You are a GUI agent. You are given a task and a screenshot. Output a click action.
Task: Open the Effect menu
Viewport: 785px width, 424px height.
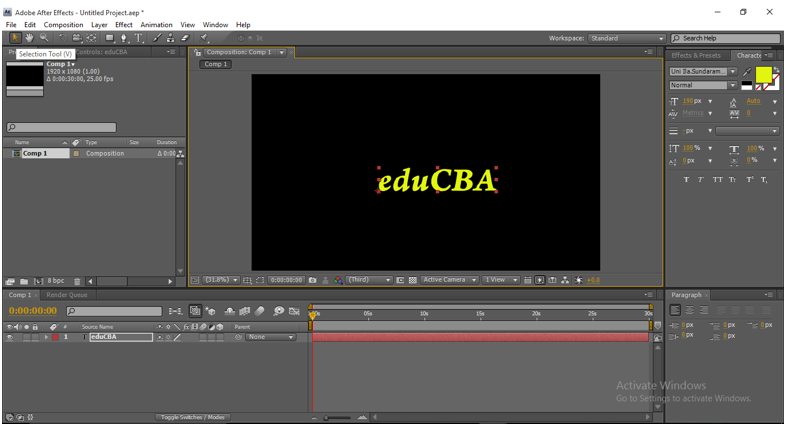[x=124, y=25]
